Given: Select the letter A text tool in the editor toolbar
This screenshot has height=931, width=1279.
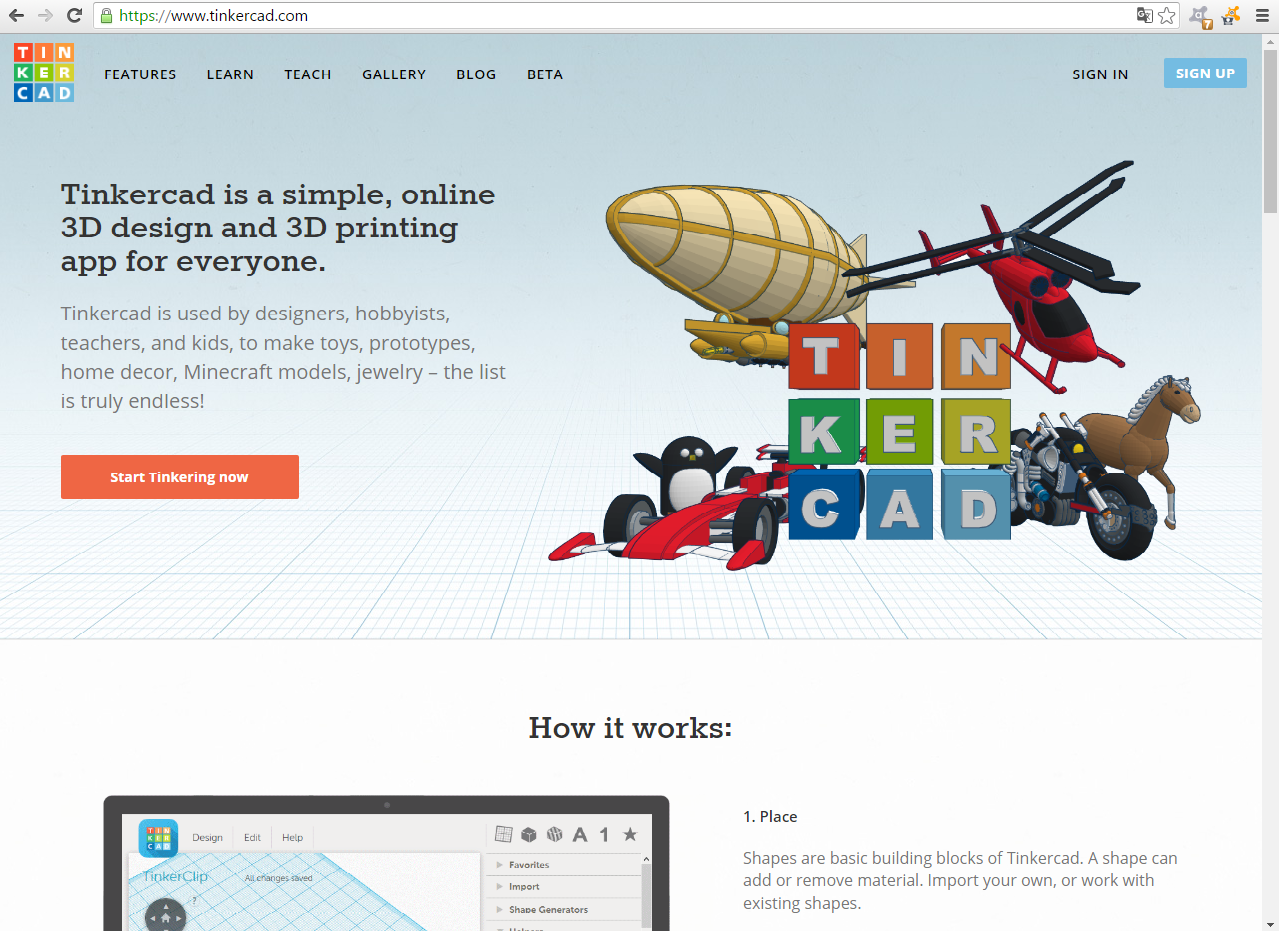Looking at the screenshot, I should (x=580, y=835).
